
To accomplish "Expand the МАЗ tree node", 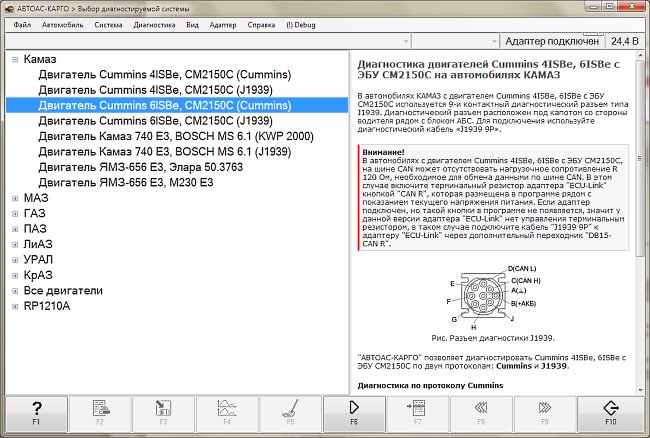I will tap(15, 198).
